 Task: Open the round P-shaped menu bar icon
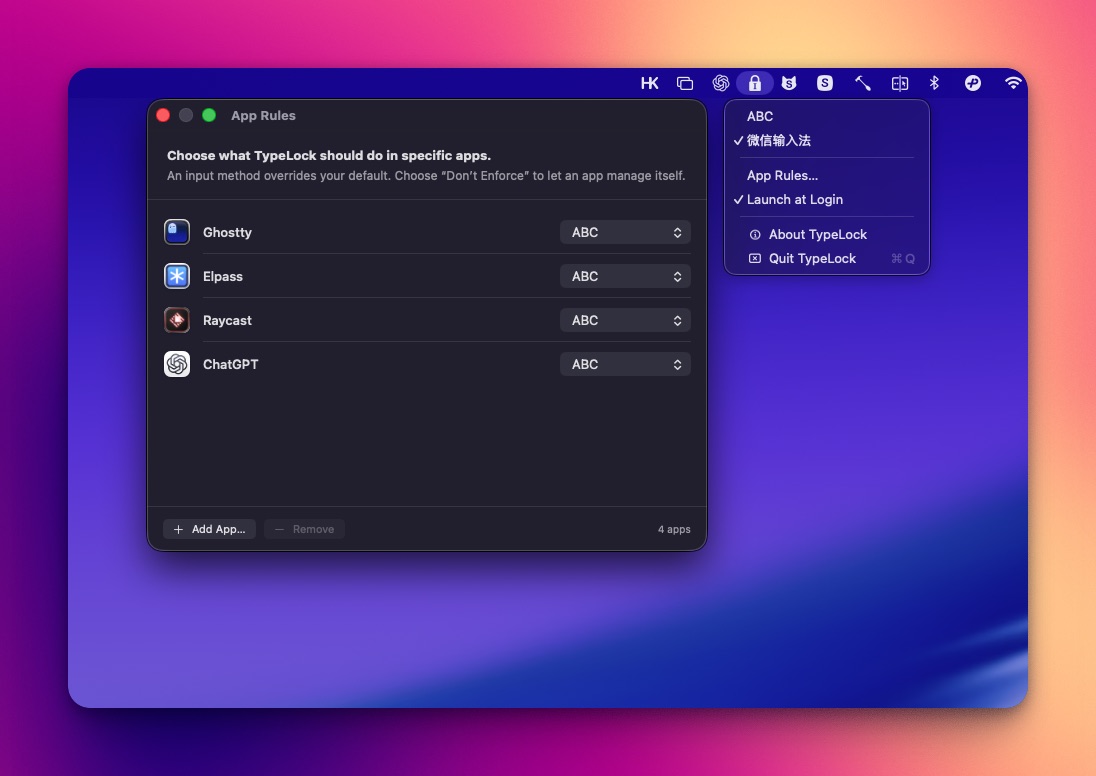(x=972, y=83)
